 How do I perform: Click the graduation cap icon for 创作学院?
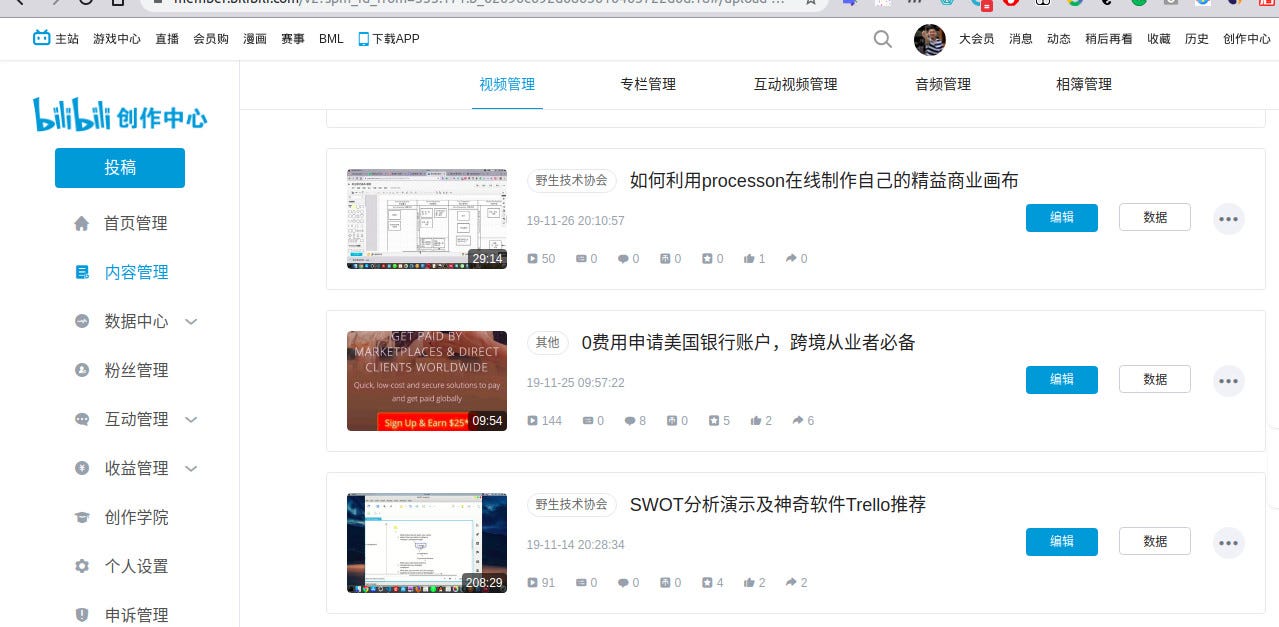82,517
